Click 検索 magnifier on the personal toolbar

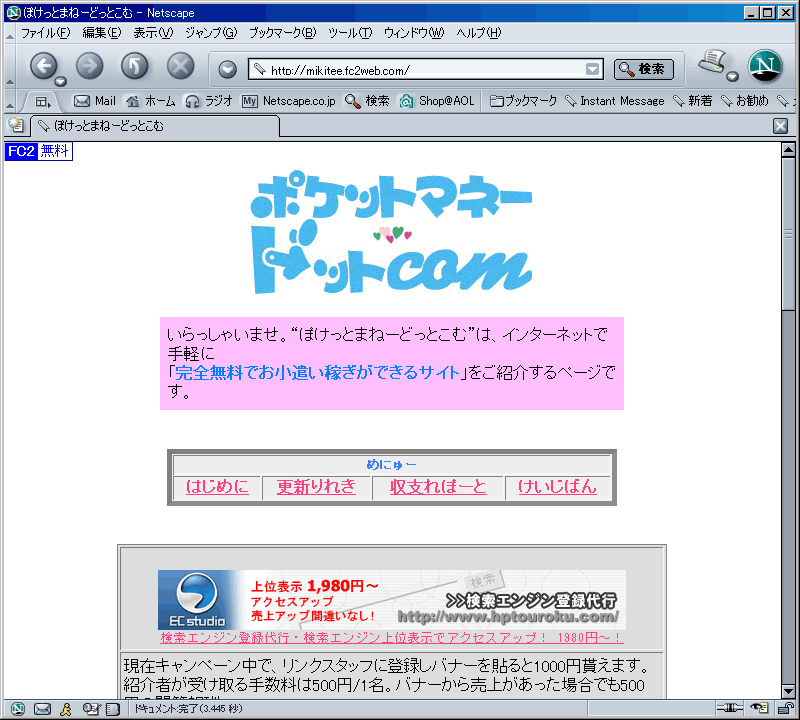point(367,101)
